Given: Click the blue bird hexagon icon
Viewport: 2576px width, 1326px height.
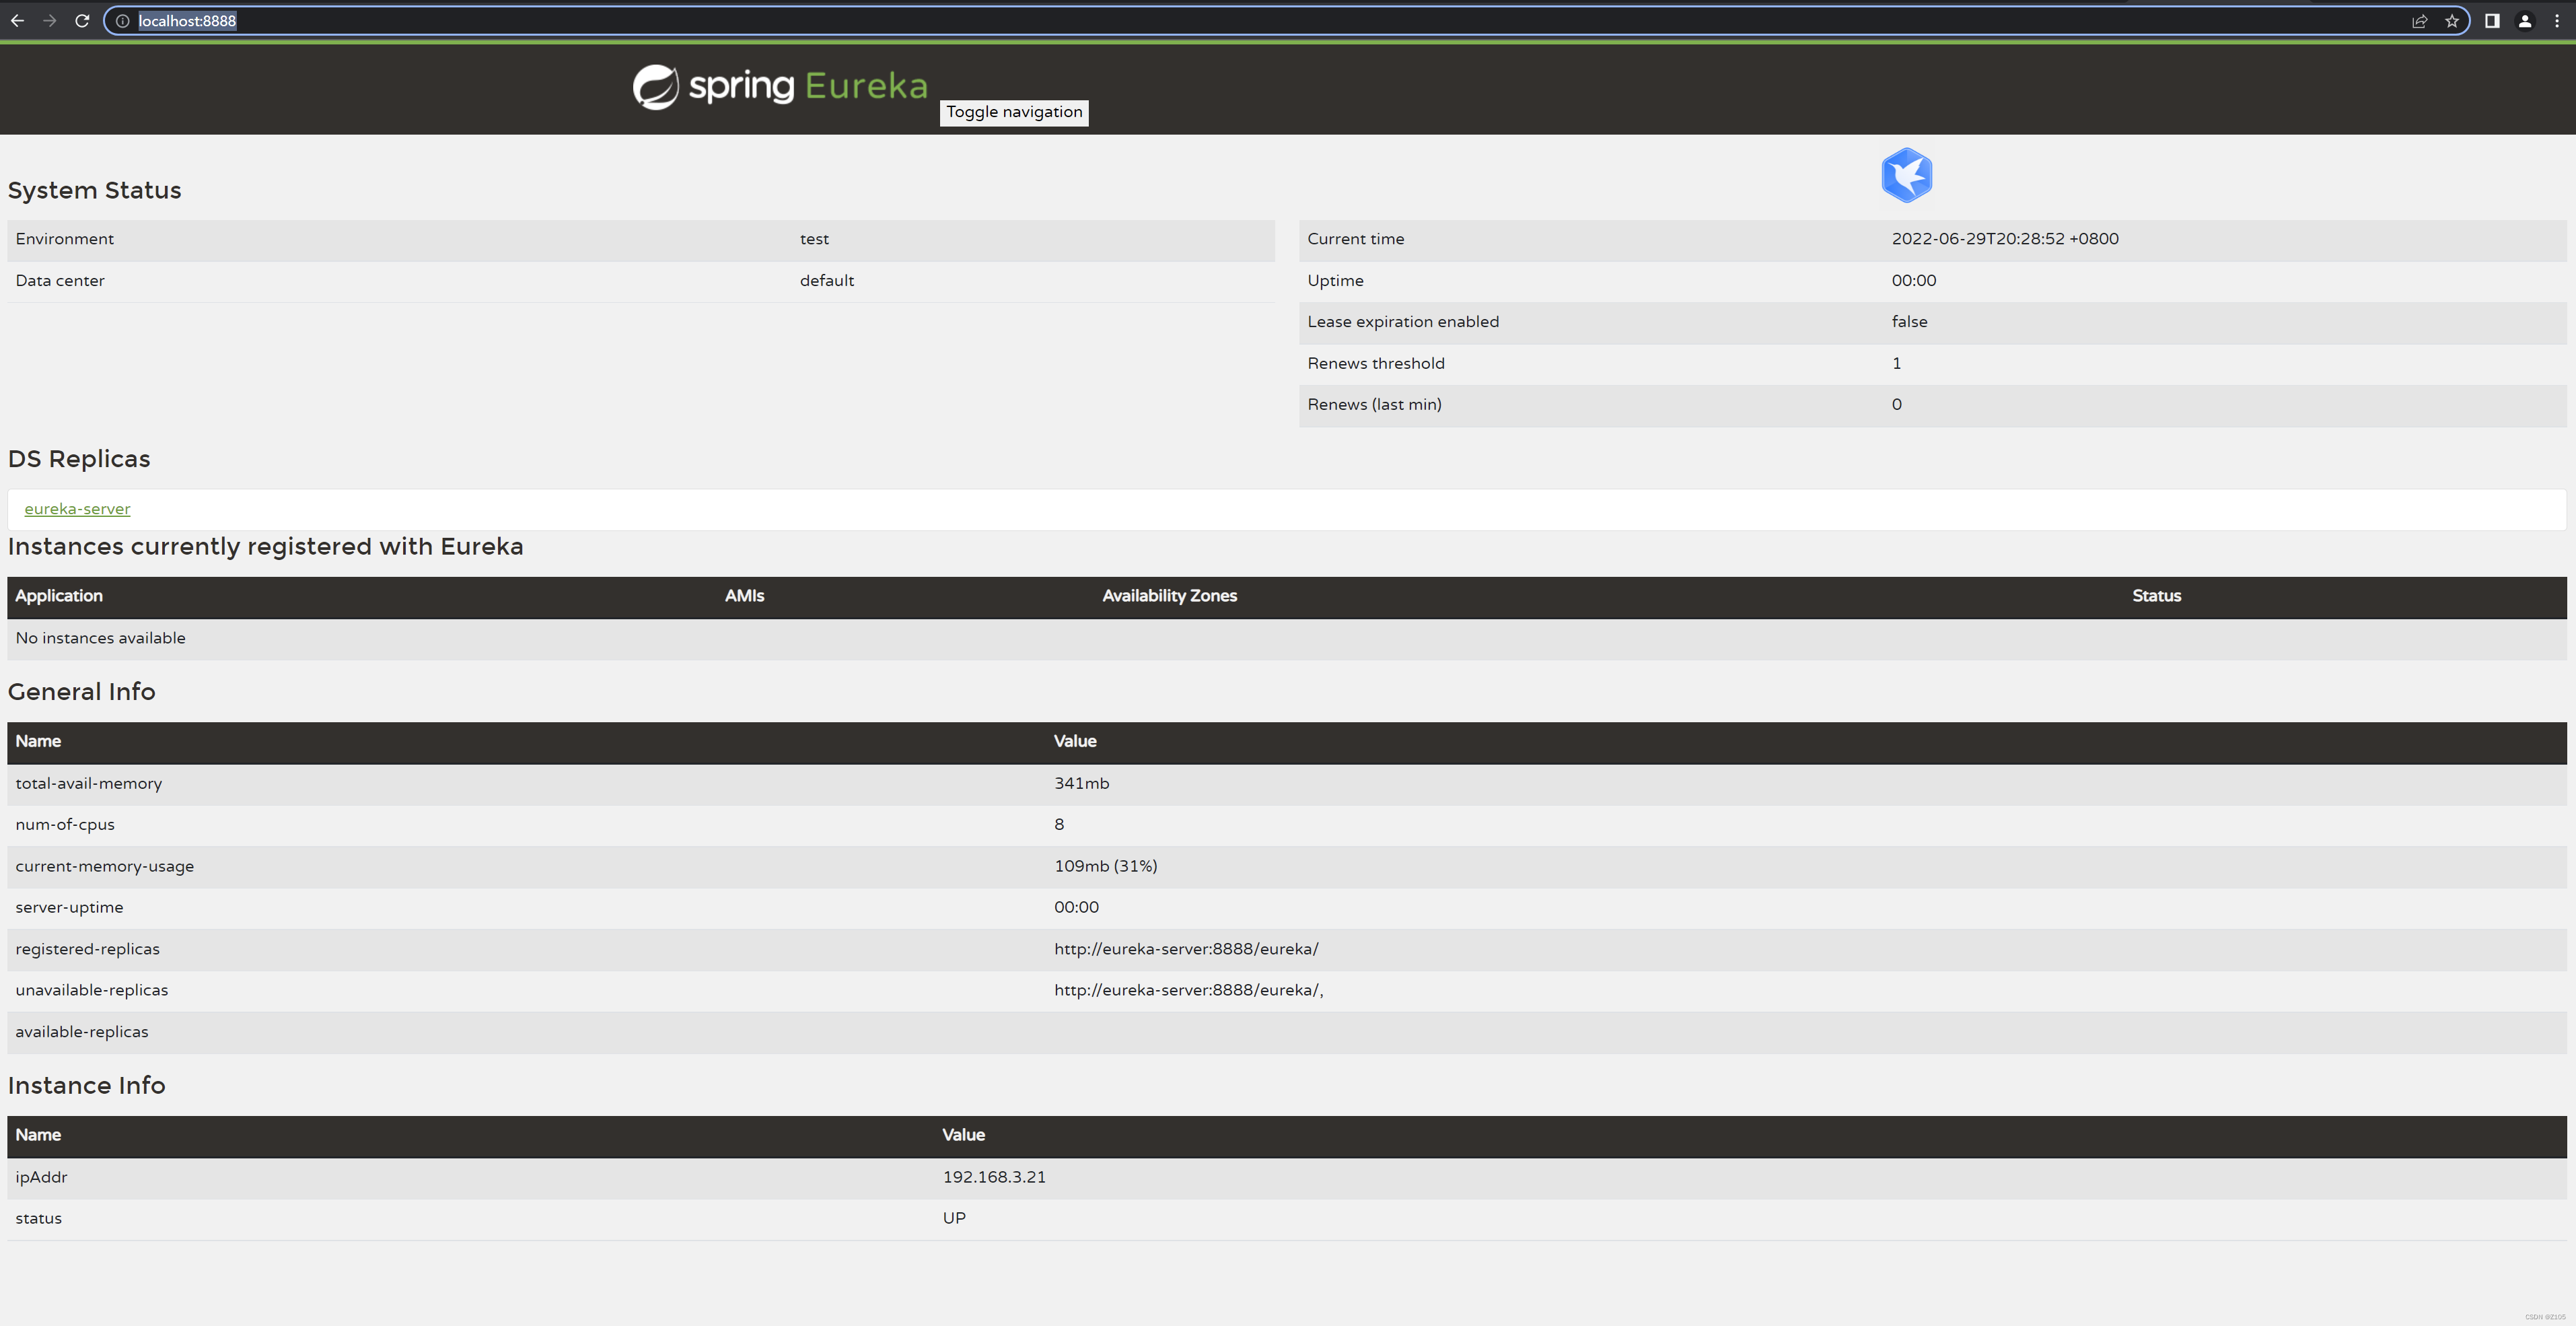Looking at the screenshot, I should [1906, 175].
